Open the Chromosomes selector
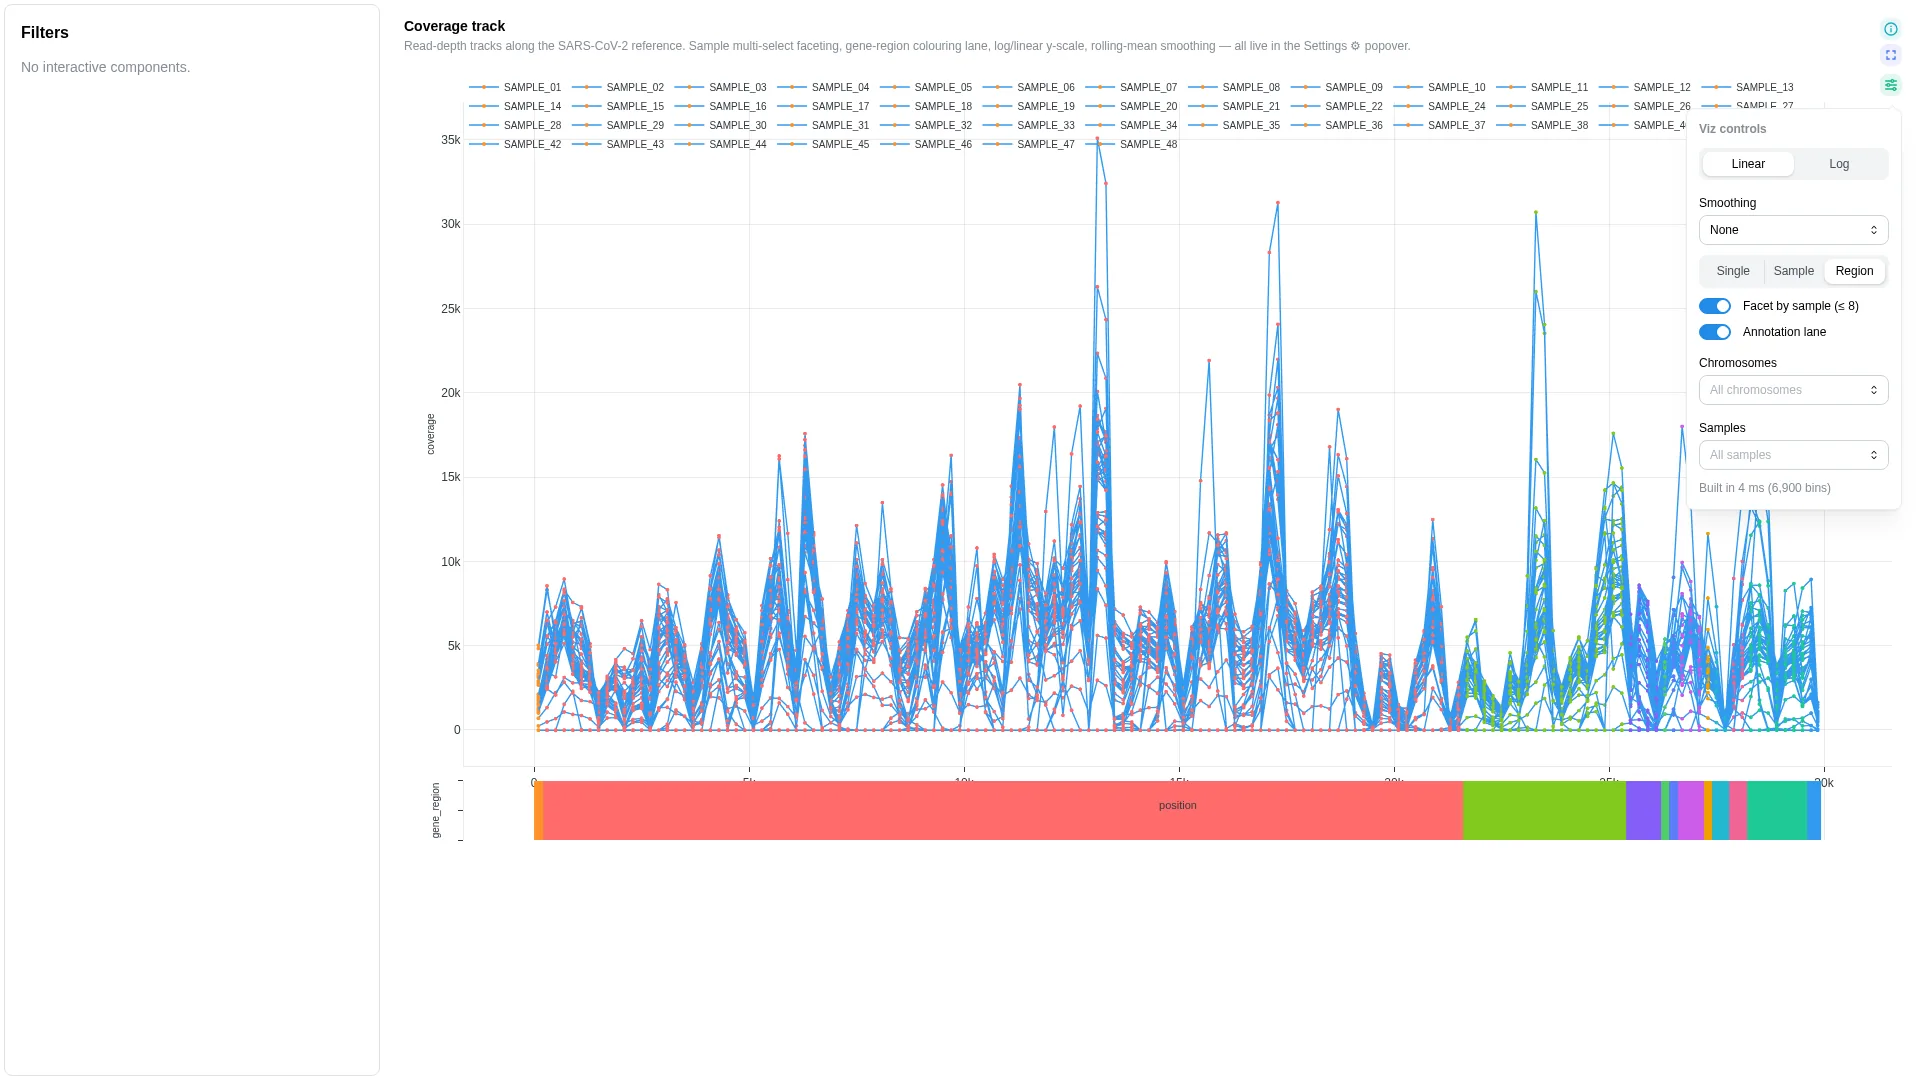The width and height of the screenshot is (1920, 1080). coord(1793,390)
